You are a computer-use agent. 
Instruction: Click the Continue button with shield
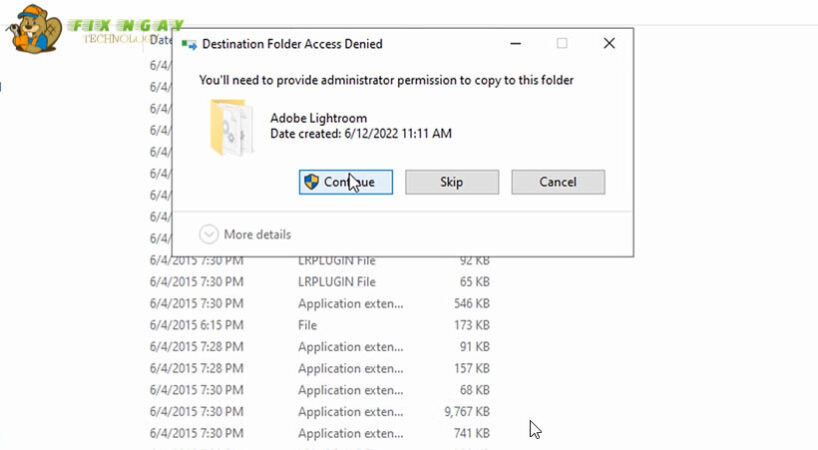(x=346, y=182)
